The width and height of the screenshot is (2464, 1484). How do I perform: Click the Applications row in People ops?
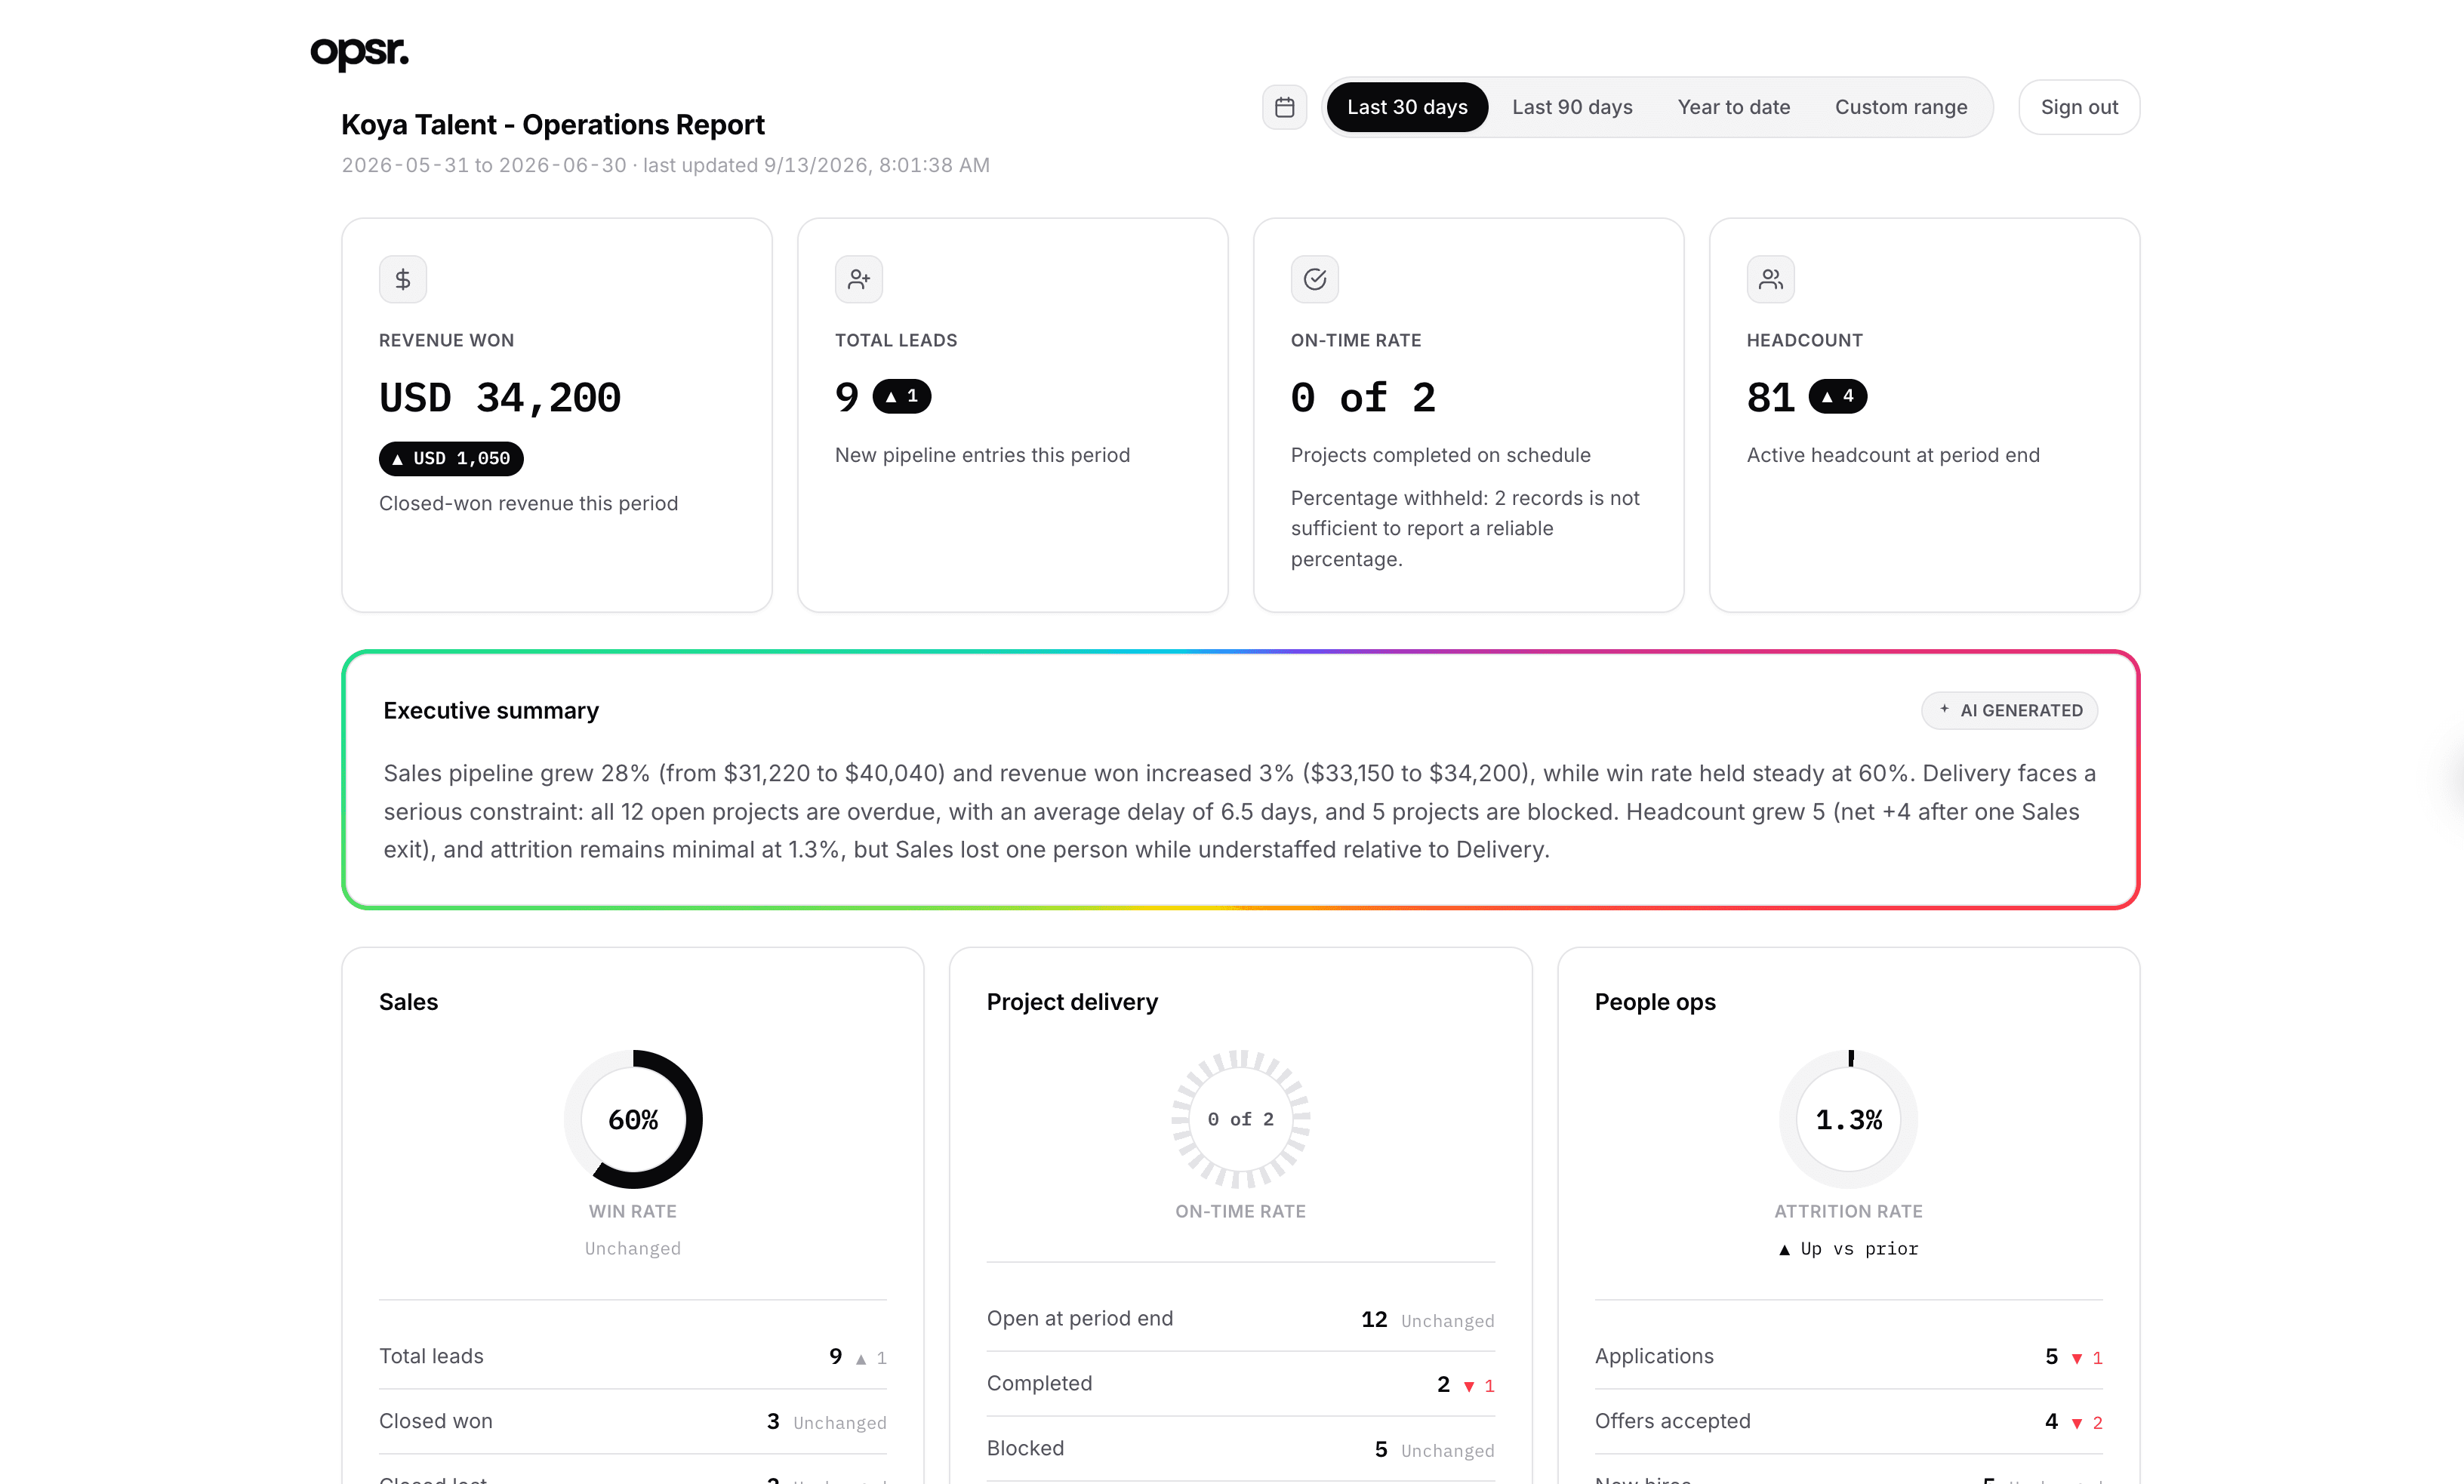pyautogui.click(x=1848, y=1356)
